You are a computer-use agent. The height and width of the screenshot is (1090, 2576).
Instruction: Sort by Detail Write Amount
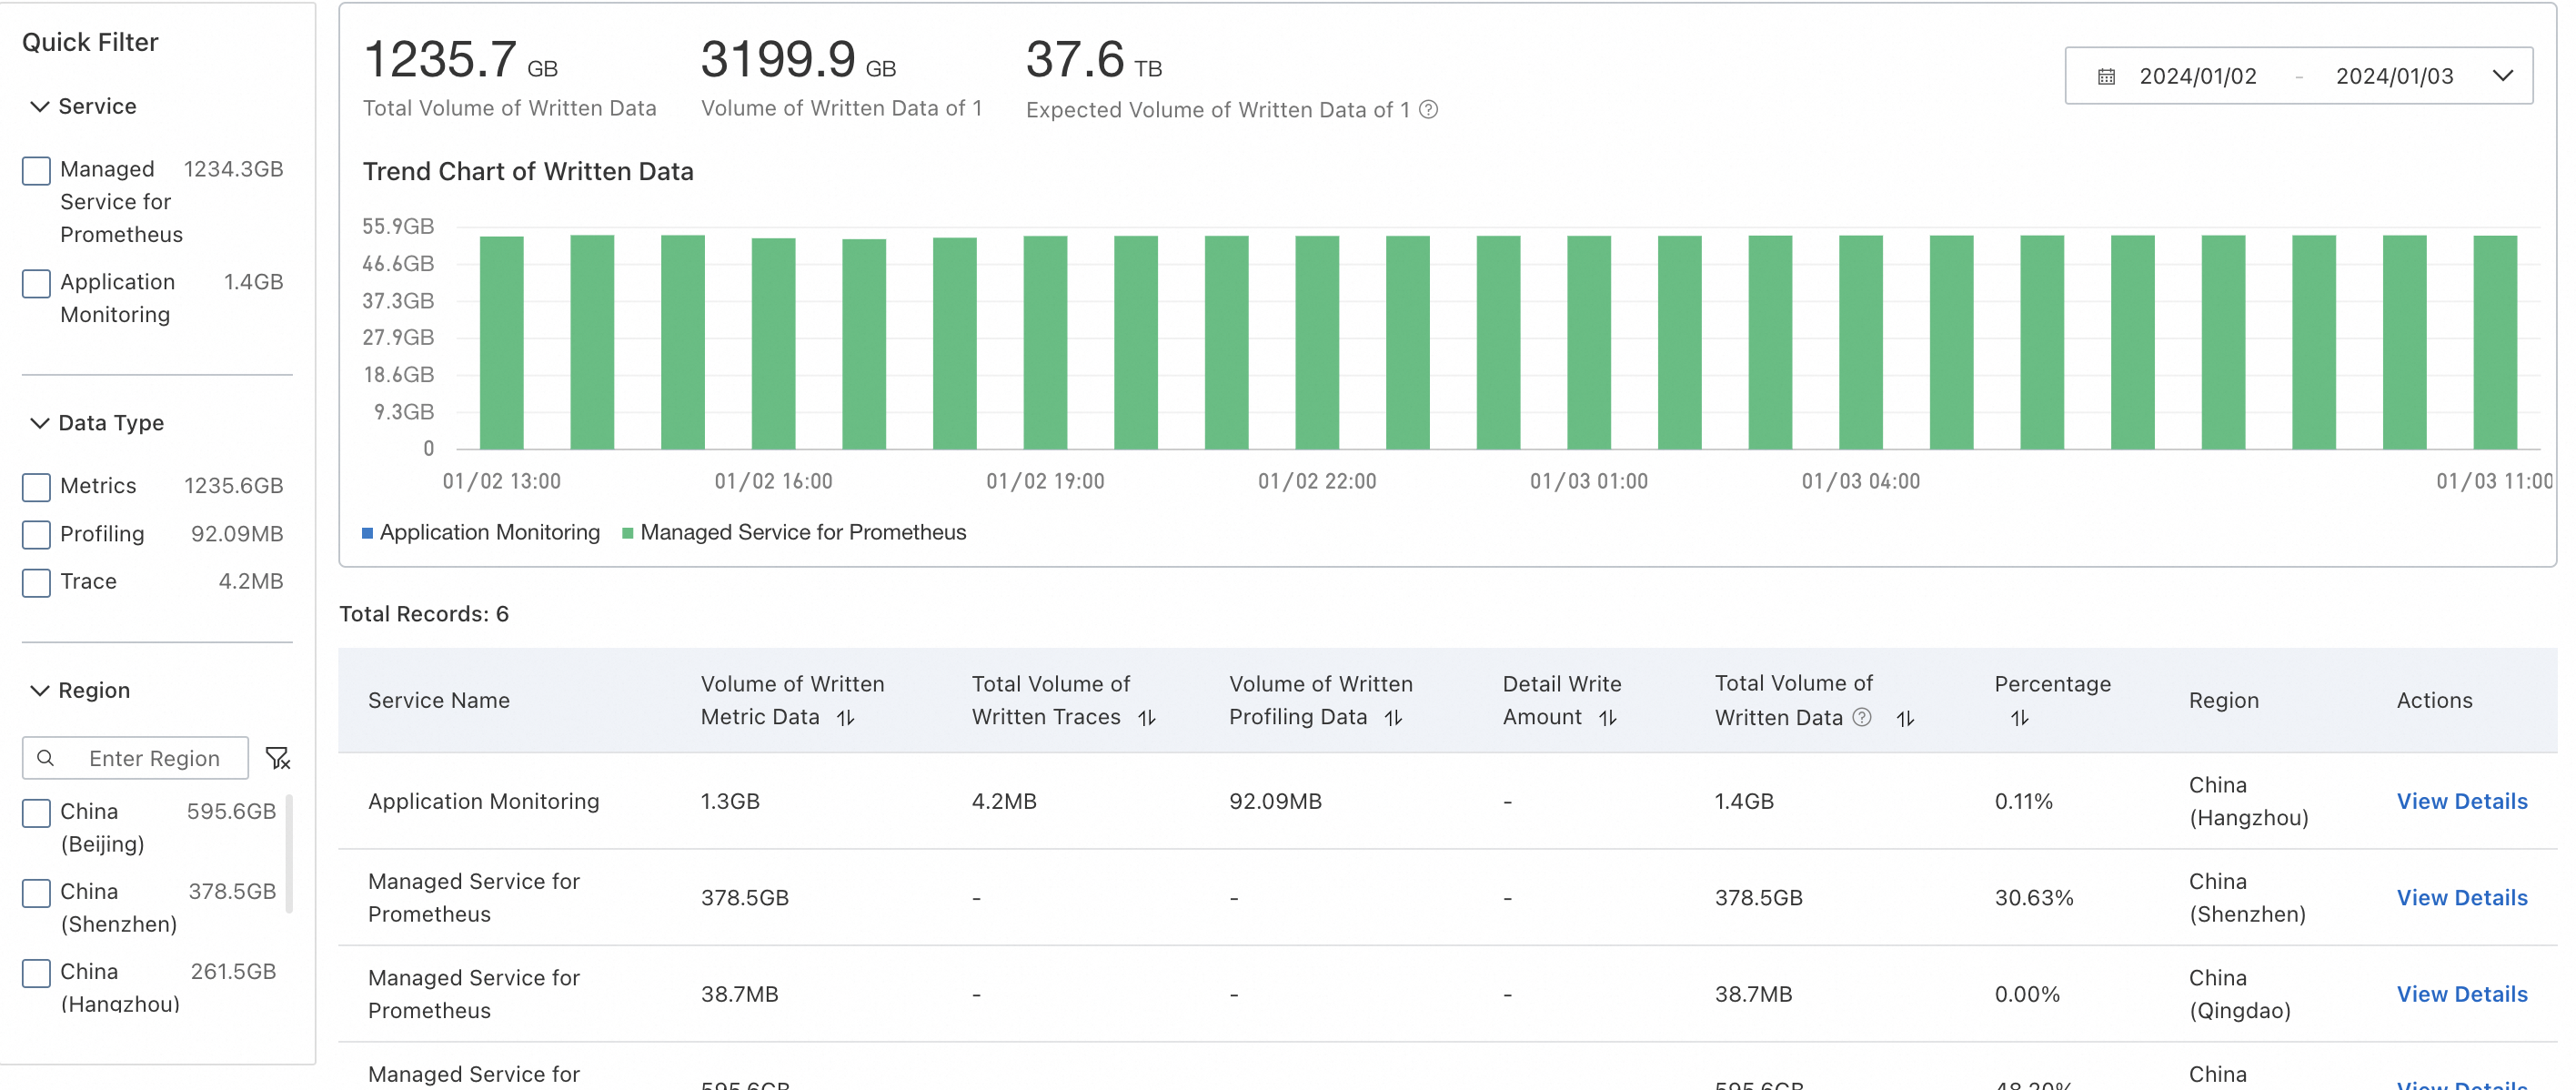[x=1608, y=718]
